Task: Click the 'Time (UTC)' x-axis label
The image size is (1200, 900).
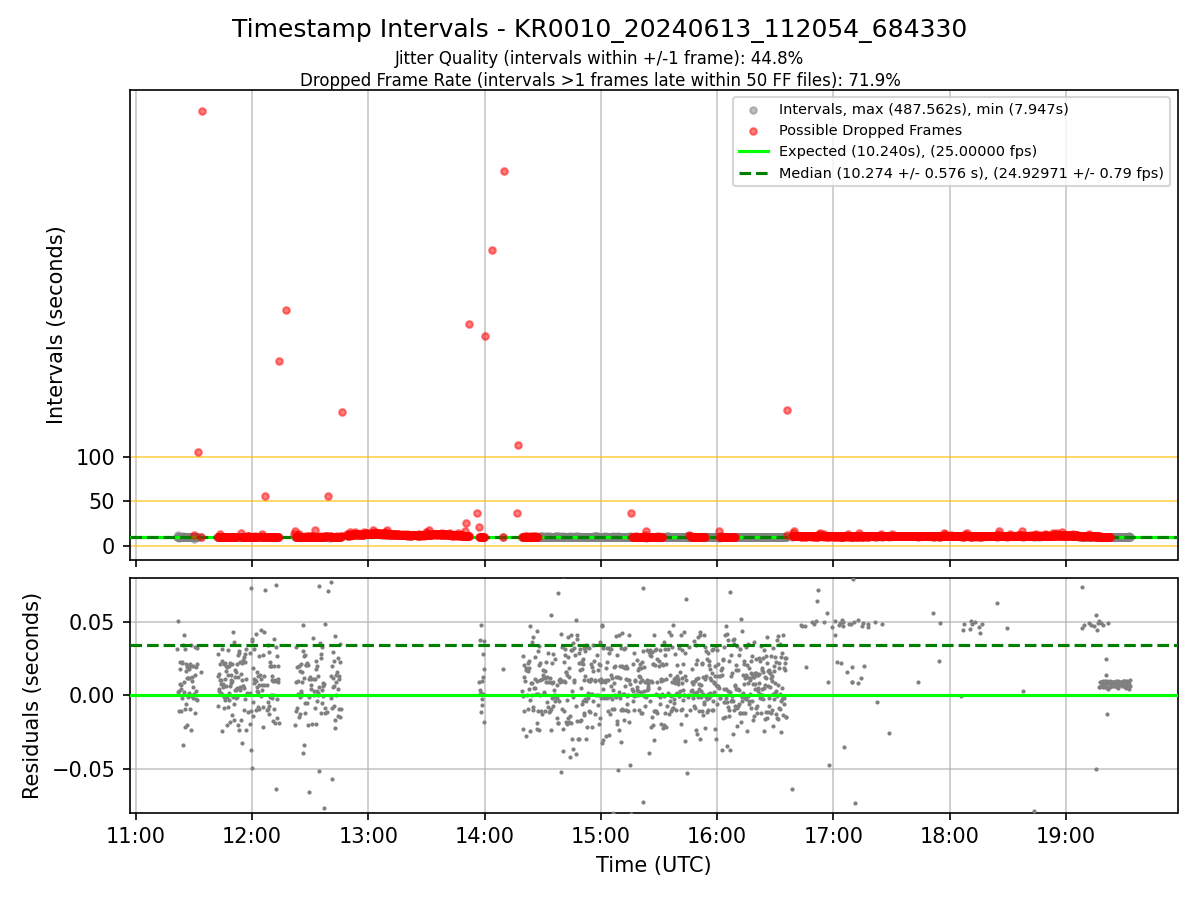Action: tap(653, 865)
